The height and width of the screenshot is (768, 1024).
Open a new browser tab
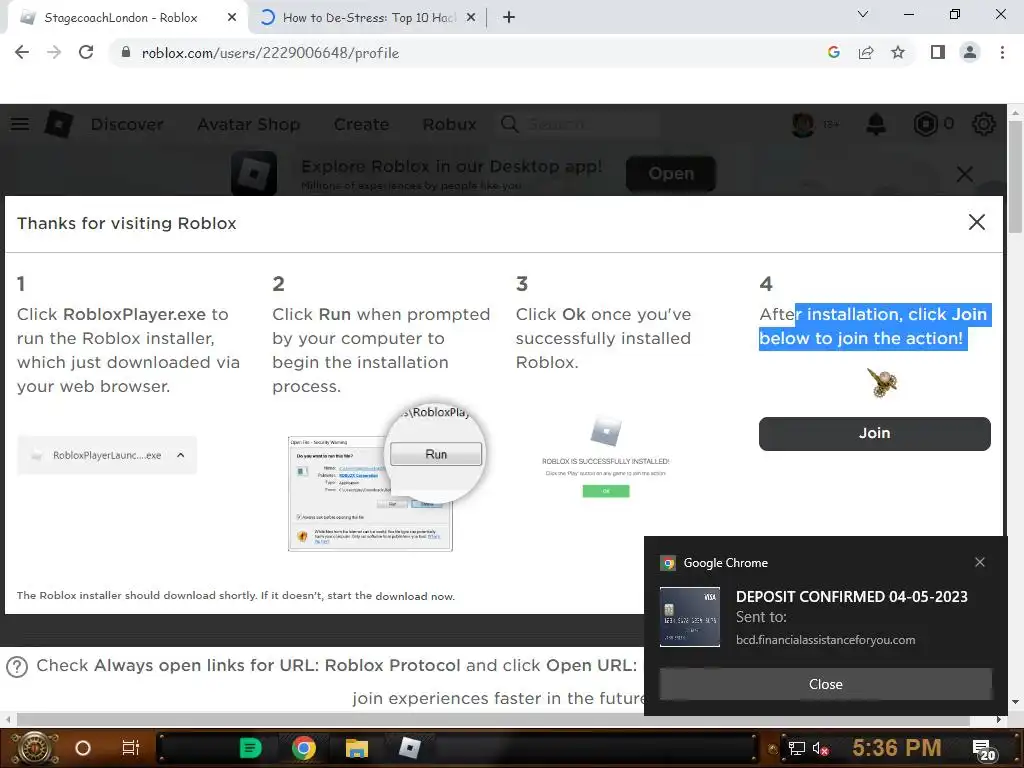coord(509,18)
